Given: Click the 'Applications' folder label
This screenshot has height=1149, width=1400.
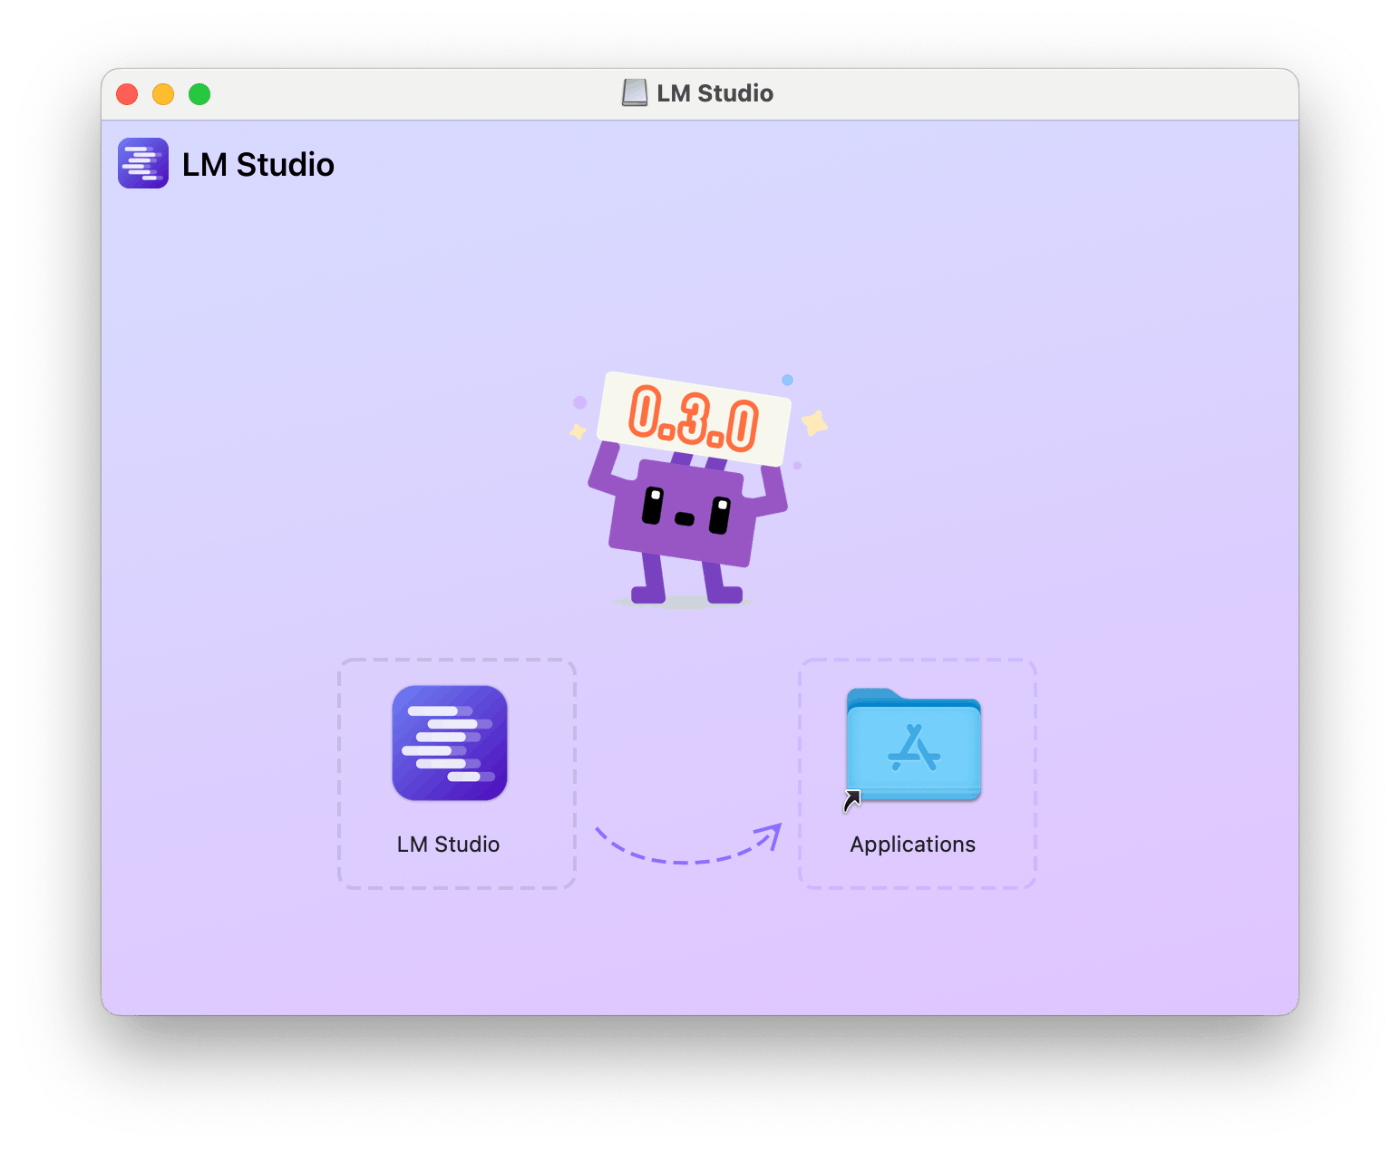Looking at the screenshot, I should [913, 845].
